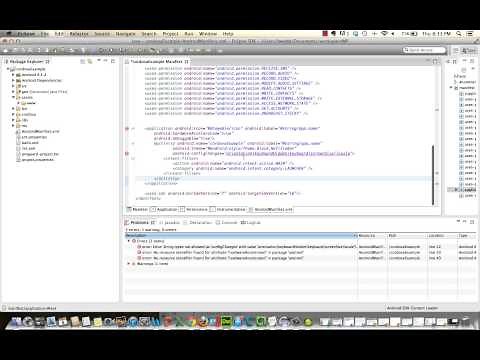Sort problems by Location column
The height and width of the screenshot is (360, 480).
(x=442, y=236)
